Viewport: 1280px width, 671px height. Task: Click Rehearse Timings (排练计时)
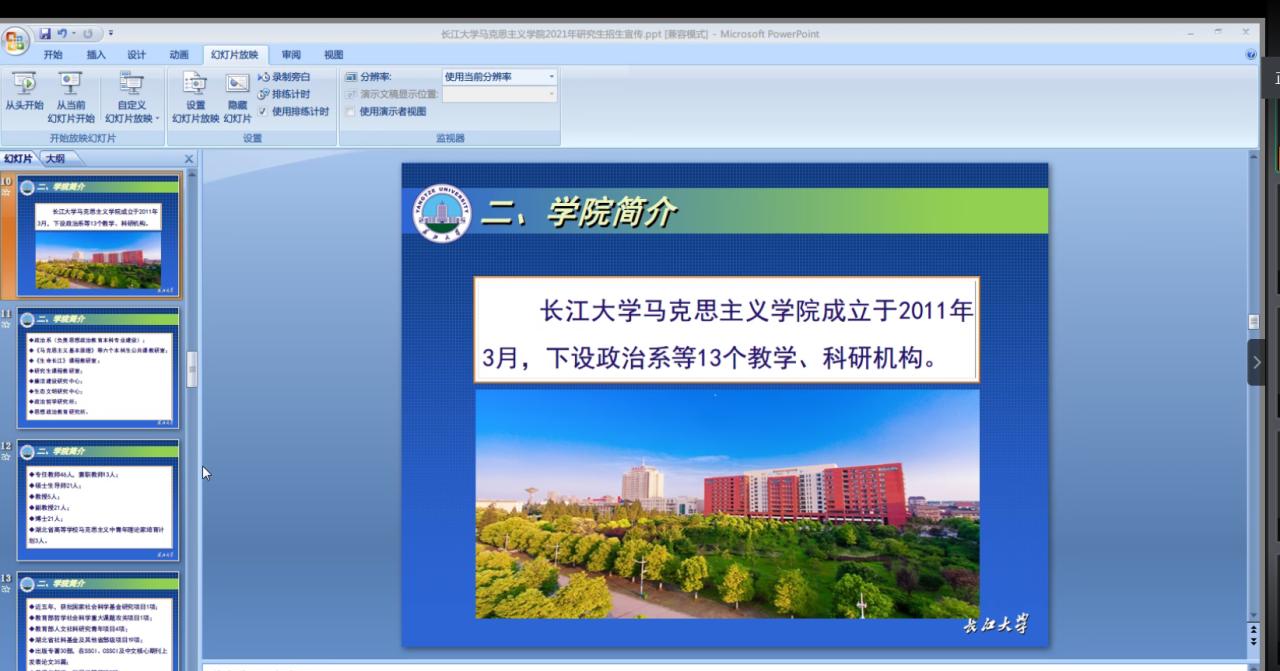tap(284, 94)
